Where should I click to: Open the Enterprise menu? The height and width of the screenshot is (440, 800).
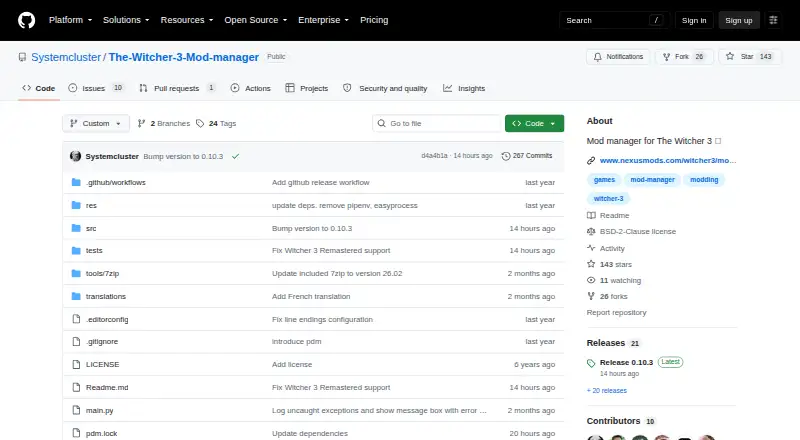(x=323, y=20)
